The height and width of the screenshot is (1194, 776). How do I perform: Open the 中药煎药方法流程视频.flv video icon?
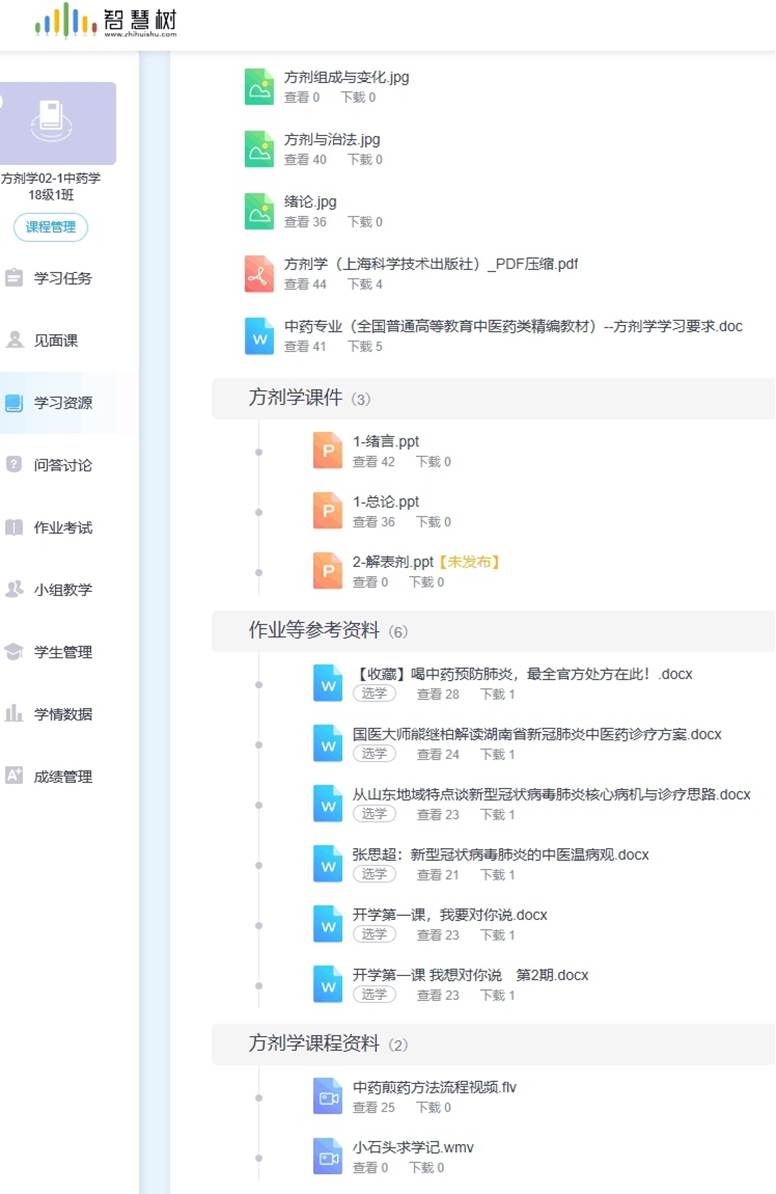(328, 1097)
